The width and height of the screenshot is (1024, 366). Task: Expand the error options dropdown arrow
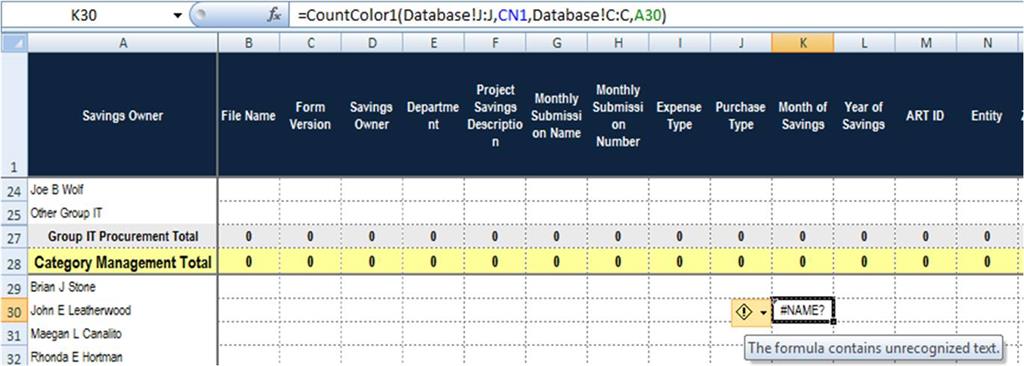coord(763,312)
